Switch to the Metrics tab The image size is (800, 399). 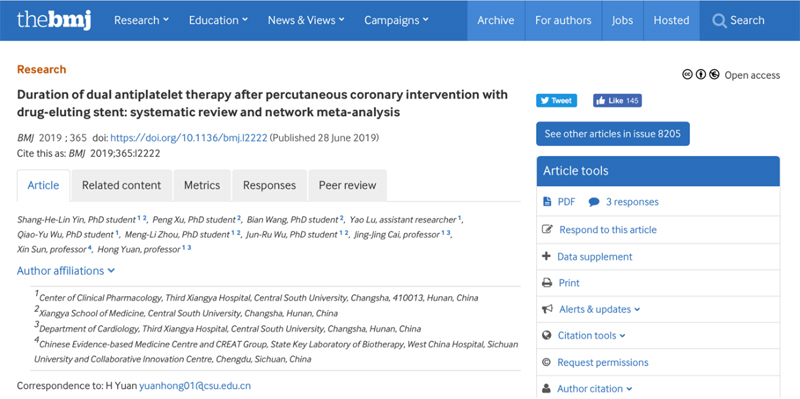[202, 185]
